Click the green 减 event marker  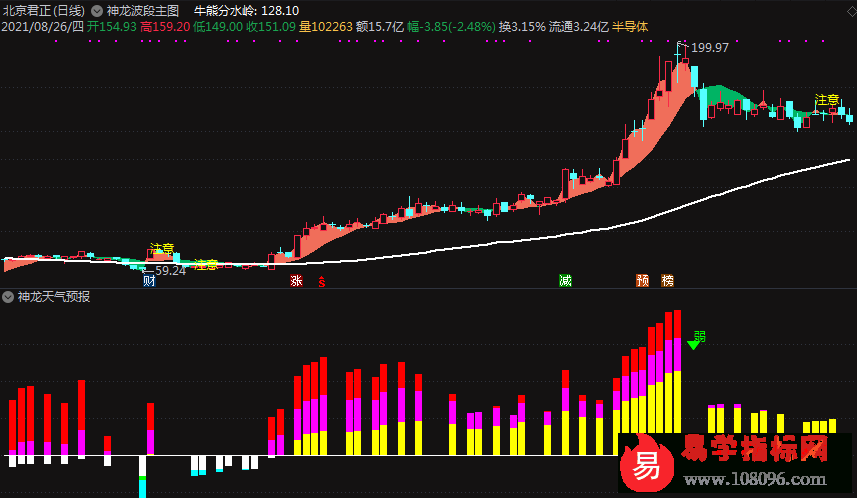click(566, 281)
